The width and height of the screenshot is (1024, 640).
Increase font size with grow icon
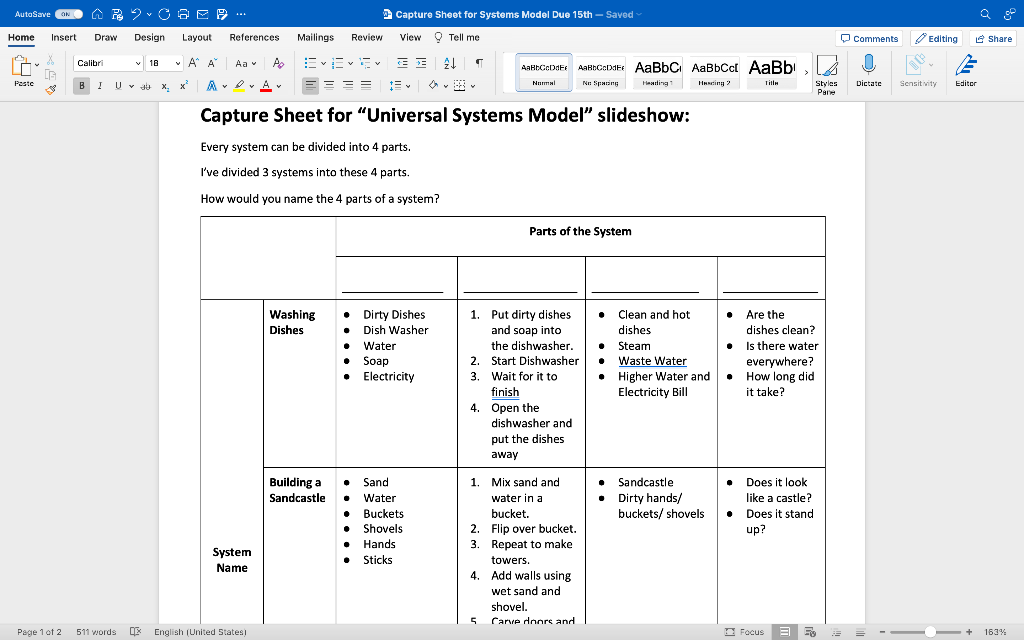(x=193, y=63)
